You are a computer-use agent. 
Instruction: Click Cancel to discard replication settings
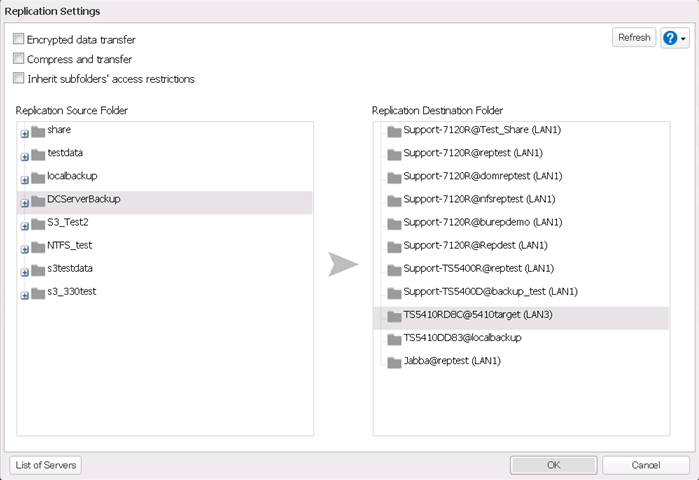point(645,465)
